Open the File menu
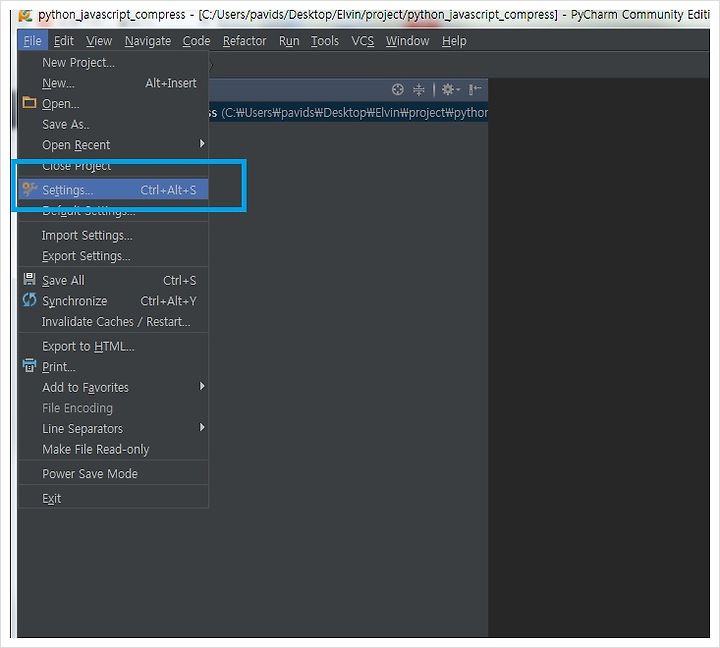 coord(33,41)
